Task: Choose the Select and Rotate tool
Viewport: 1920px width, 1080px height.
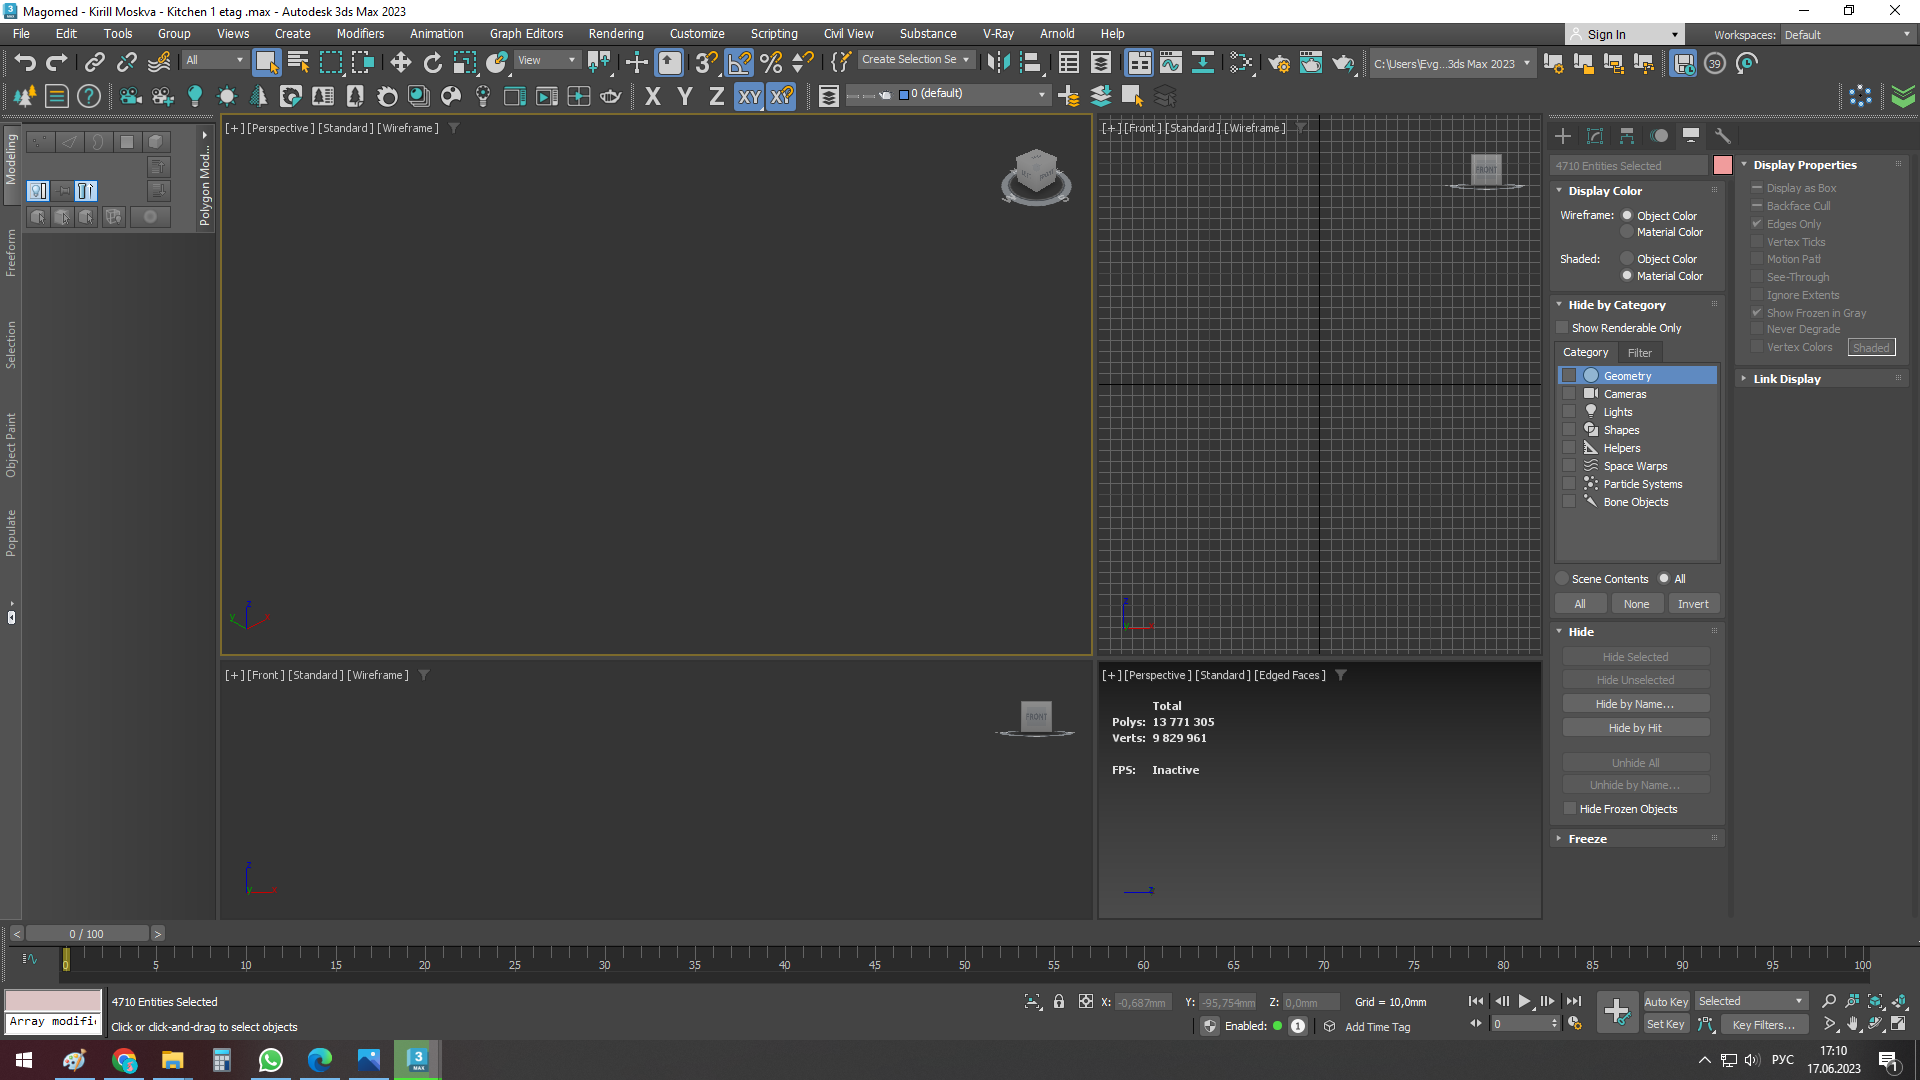Action: pyautogui.click(x=432, y=63)
